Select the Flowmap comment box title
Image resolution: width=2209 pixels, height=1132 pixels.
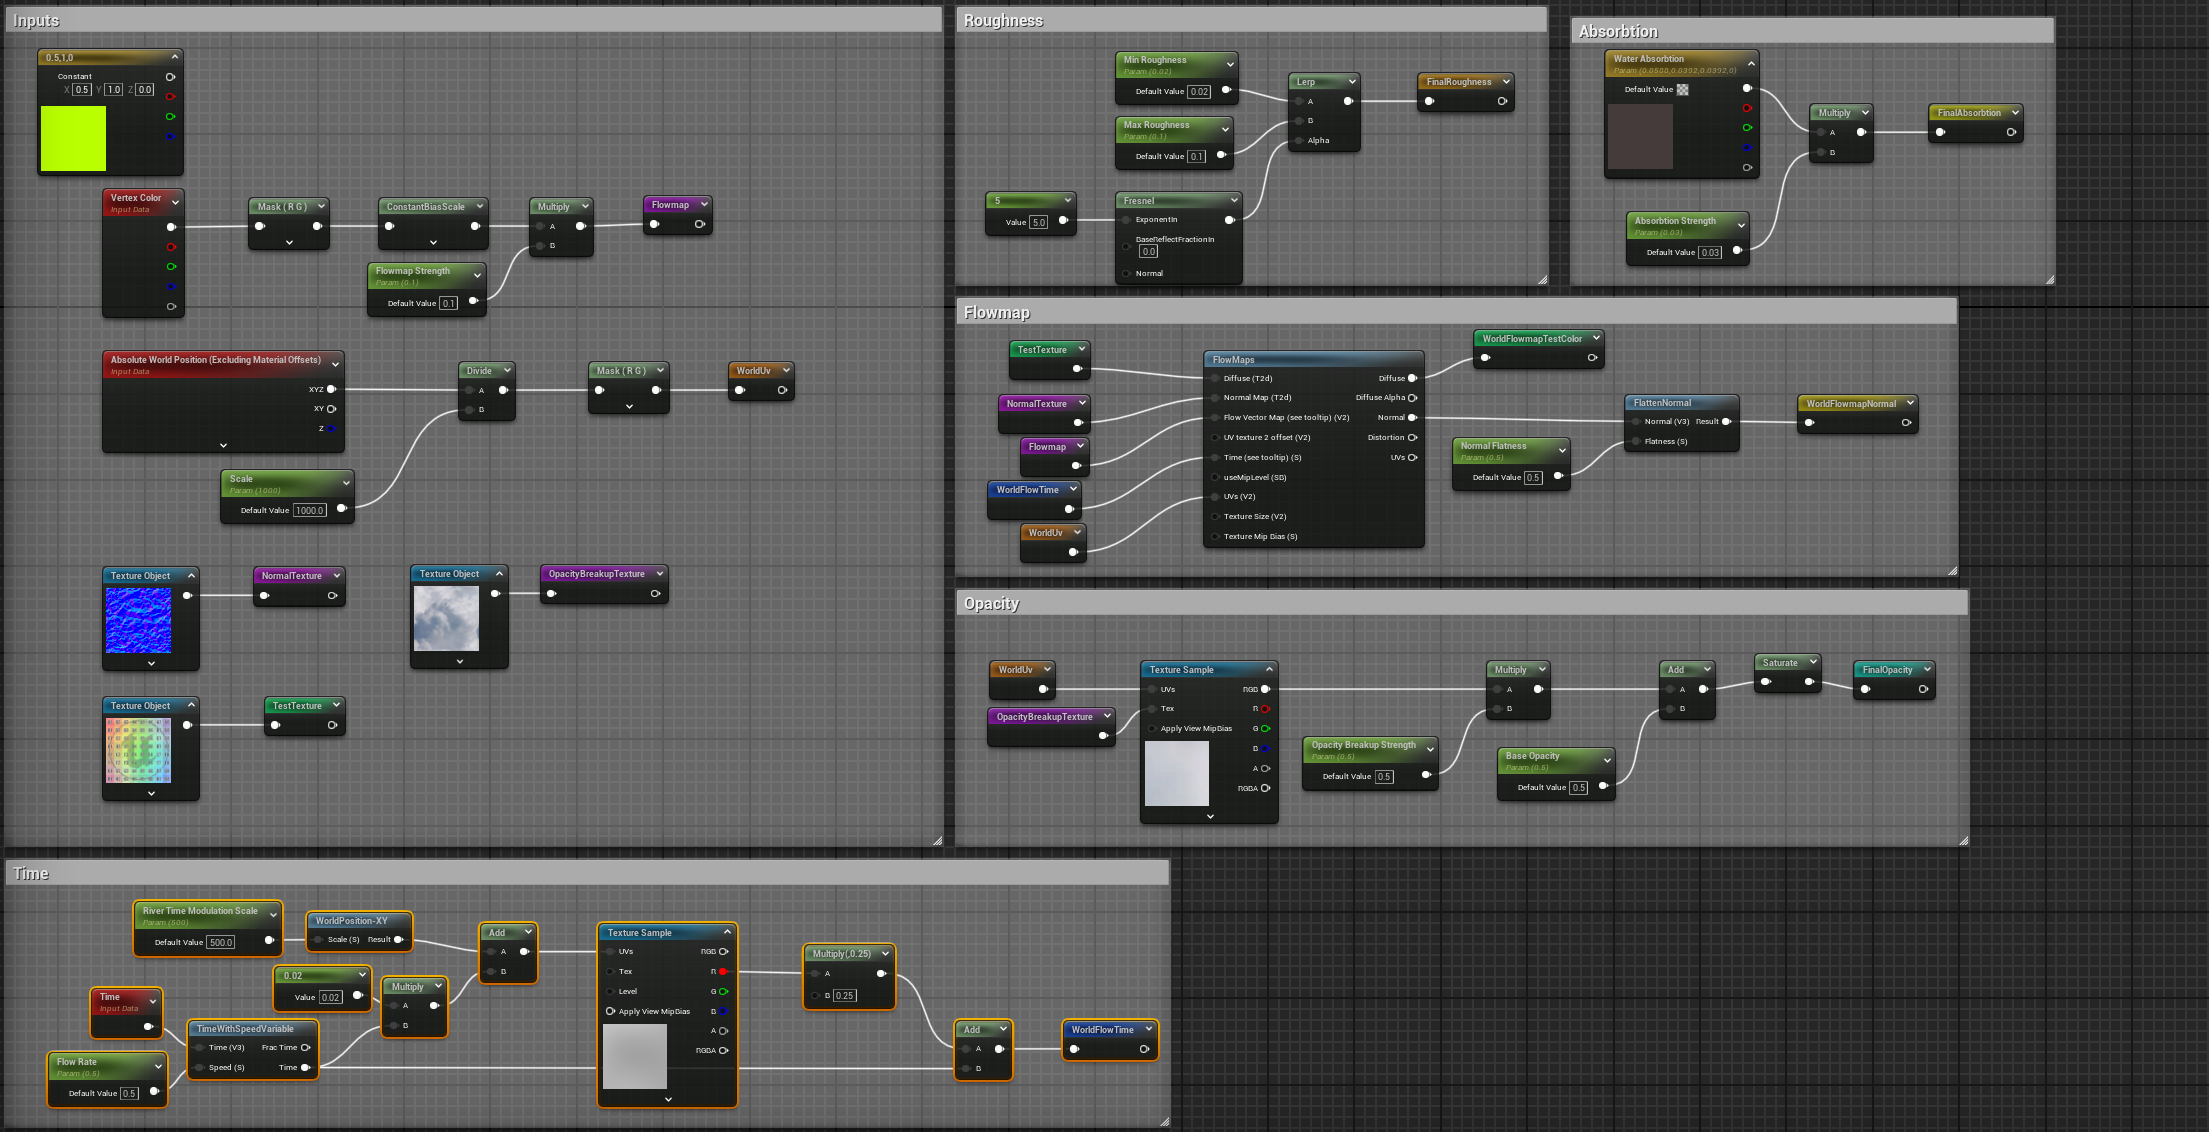tap(996, 313)
